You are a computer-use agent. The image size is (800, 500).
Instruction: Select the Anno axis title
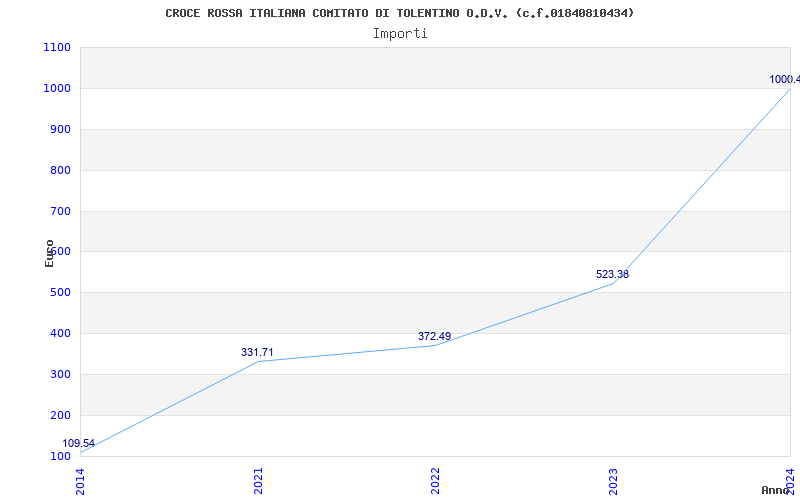(x=774, y=490)
